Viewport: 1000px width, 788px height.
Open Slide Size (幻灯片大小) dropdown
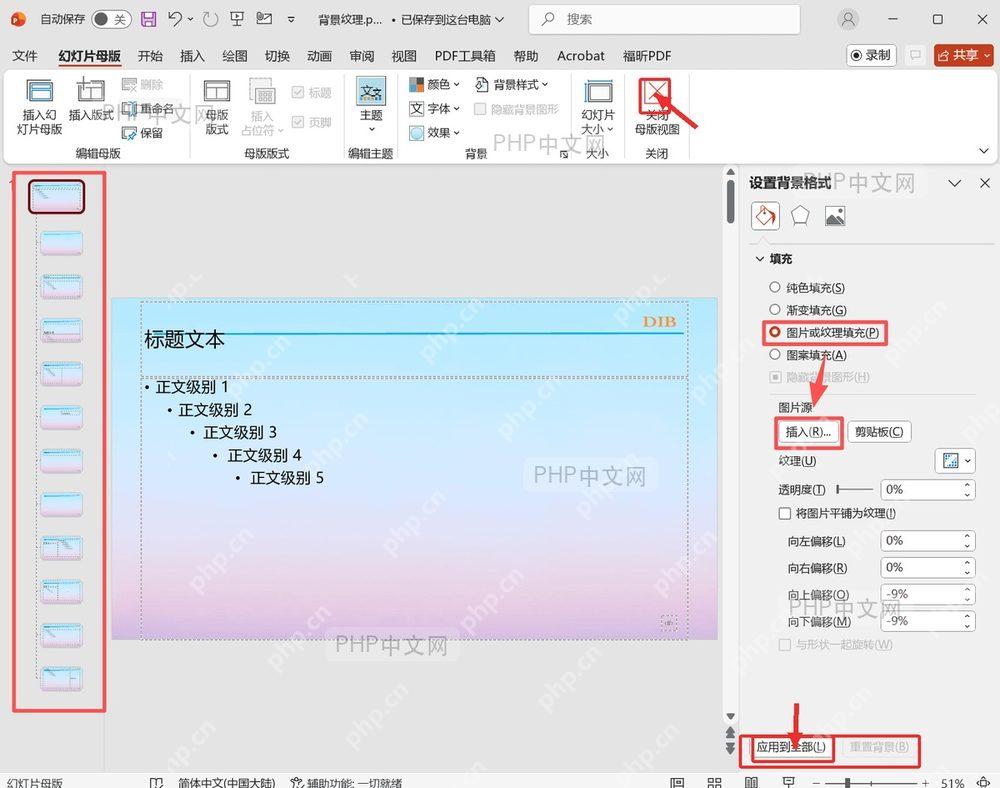tap(598, 106)
